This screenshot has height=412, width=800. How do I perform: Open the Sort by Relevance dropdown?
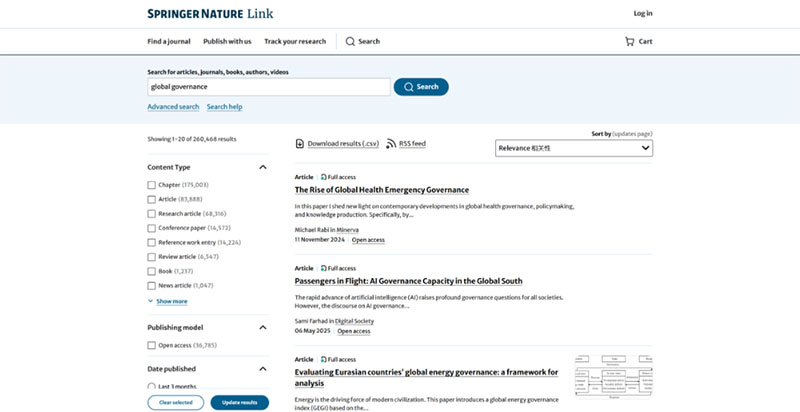click(x=573, y=148)
